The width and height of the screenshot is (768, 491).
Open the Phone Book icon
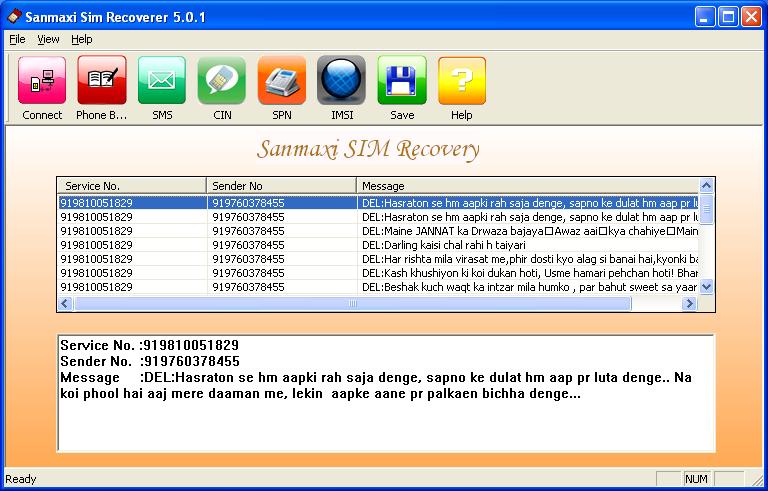click(102, 81)
